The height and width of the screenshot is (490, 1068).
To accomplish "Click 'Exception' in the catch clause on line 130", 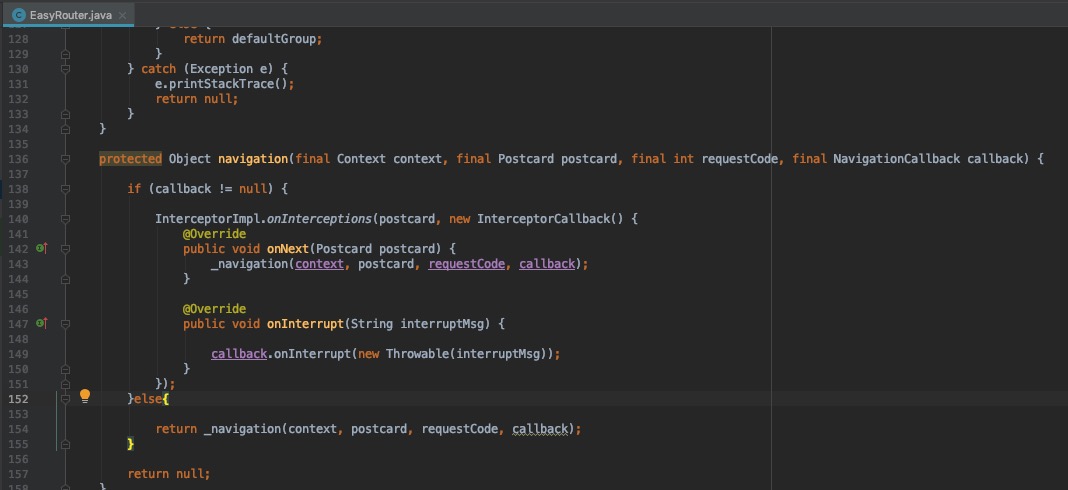I will tap(221, 69).
